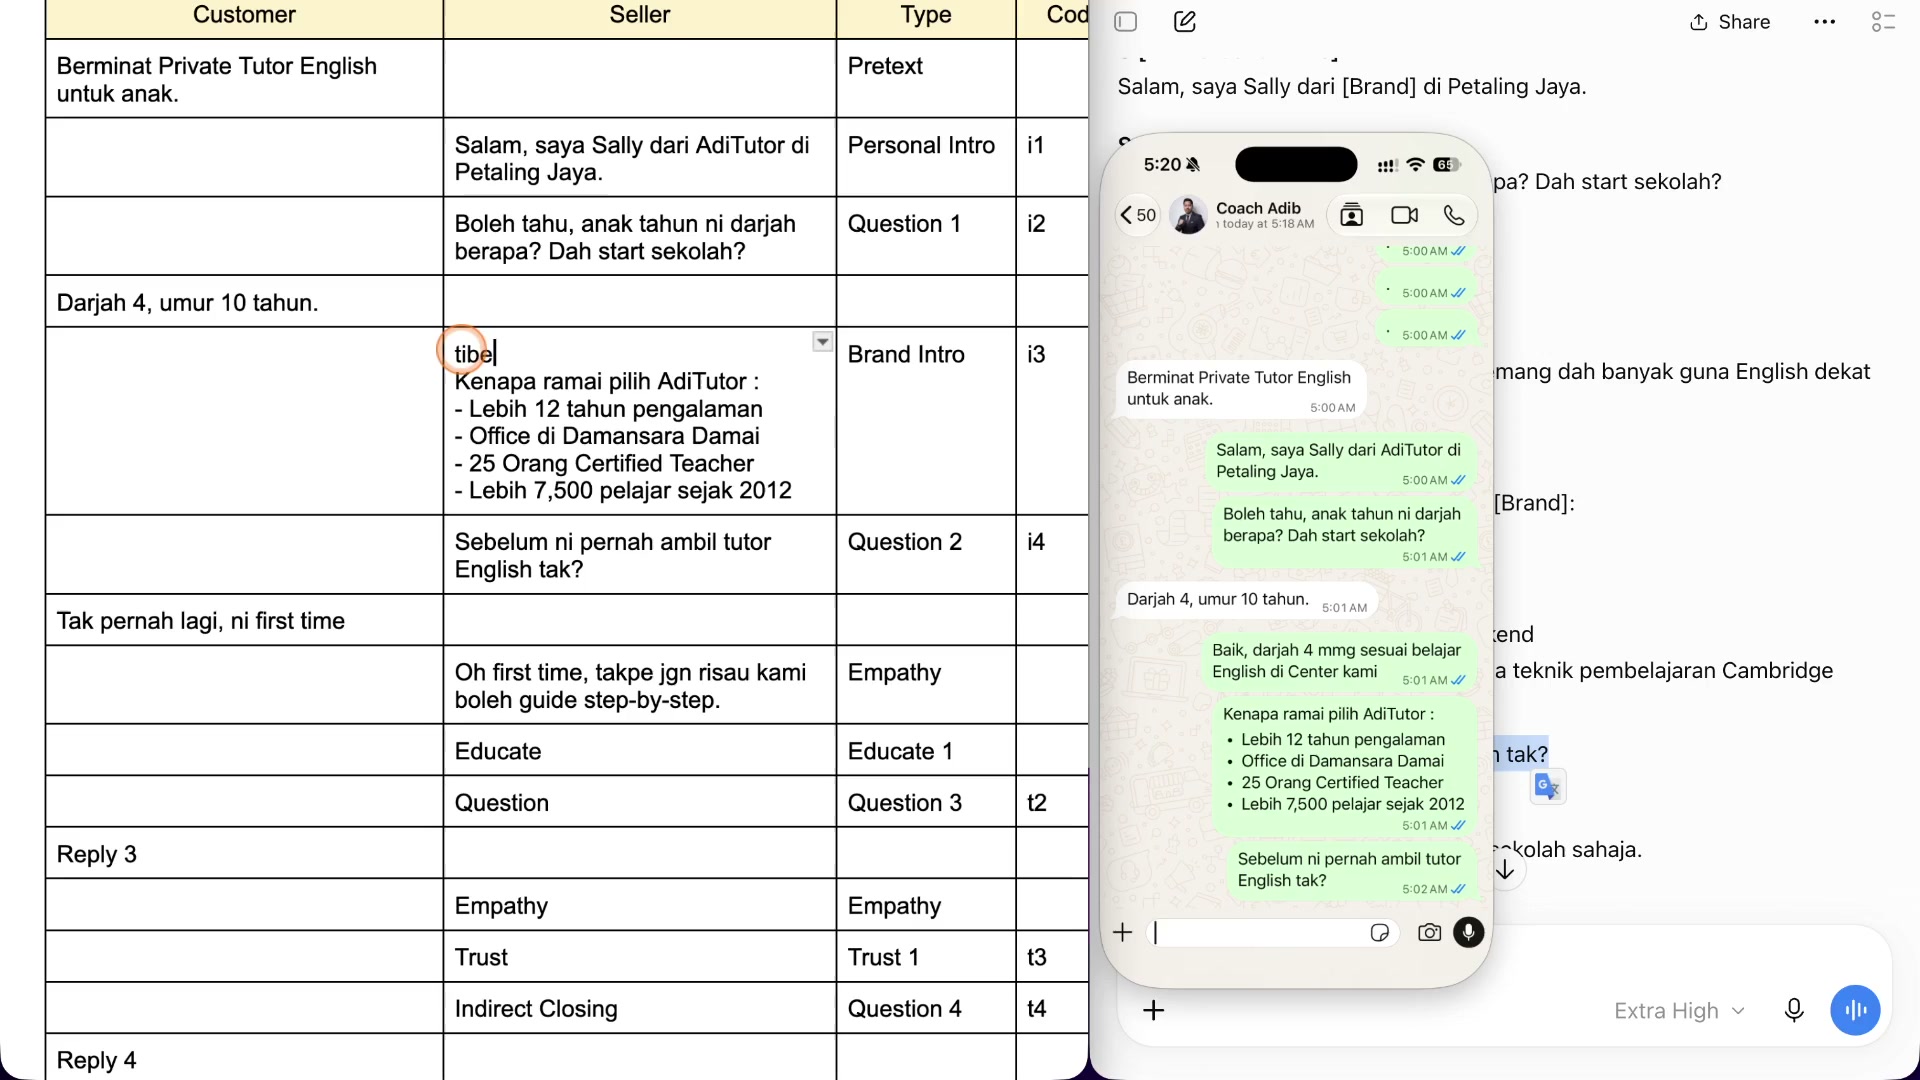This screenshot has width=1920, height=1080.
Task: Click the dictation microphone in ChatGPT
Action: (1794, 1011)
